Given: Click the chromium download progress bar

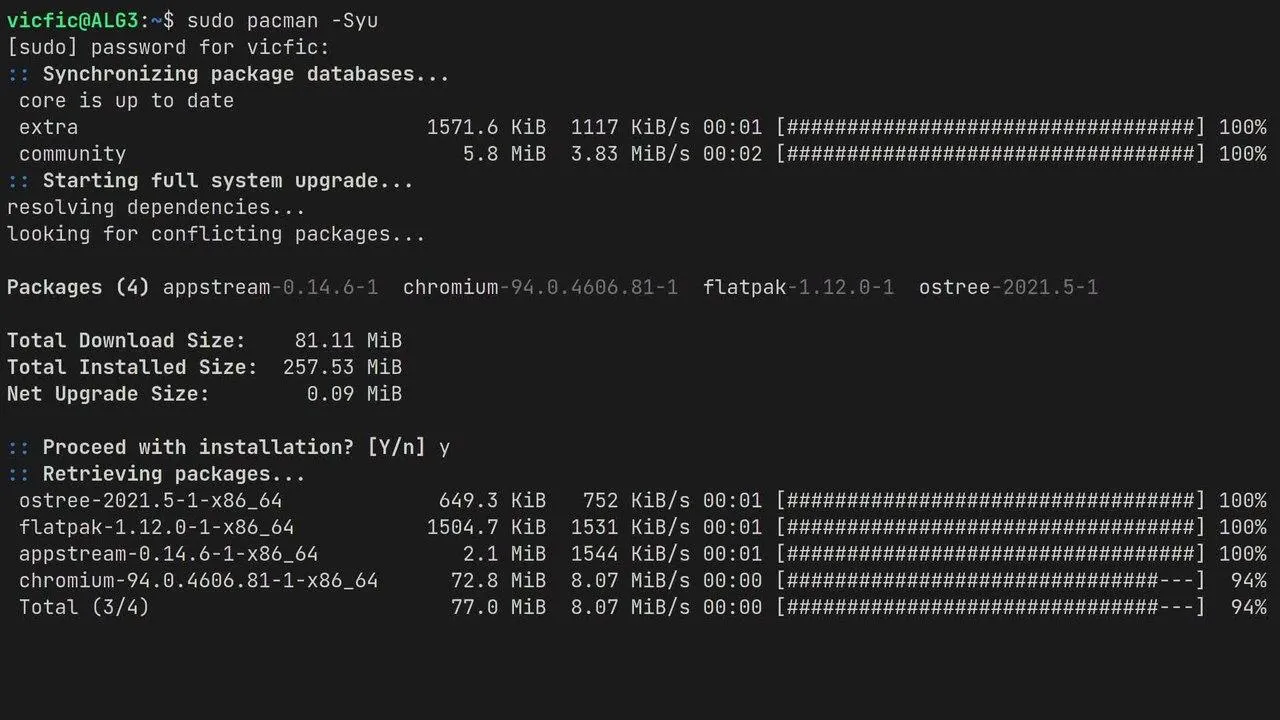Looking at the screenshot, I should pos(991,580).
